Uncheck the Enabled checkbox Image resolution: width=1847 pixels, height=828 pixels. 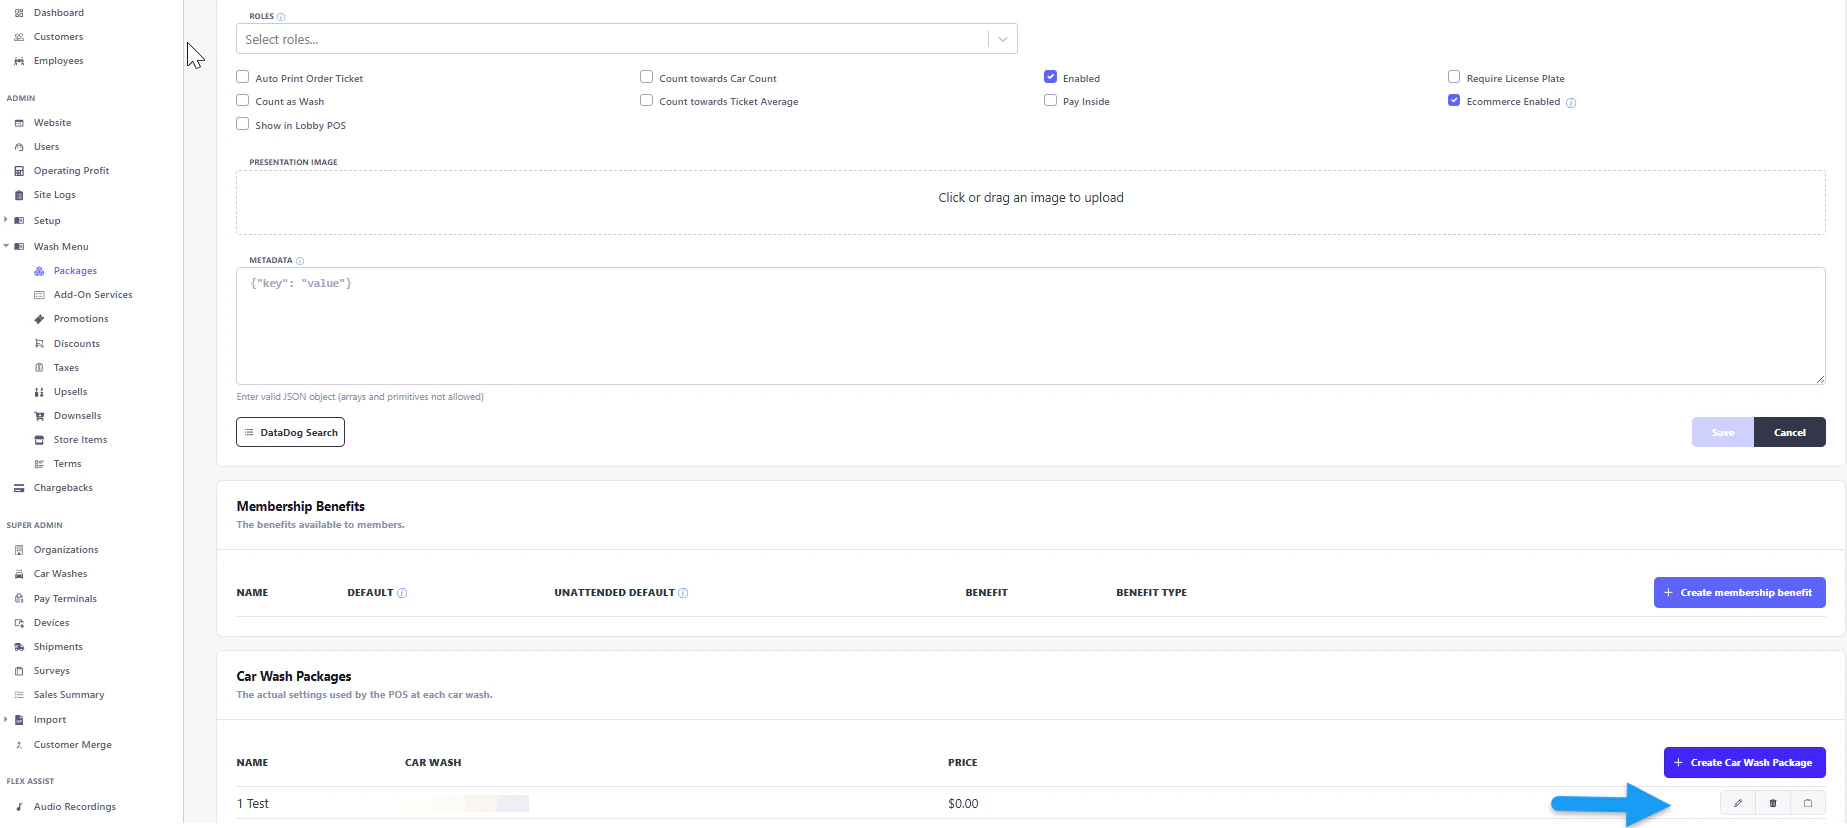tap(1050, 77)
